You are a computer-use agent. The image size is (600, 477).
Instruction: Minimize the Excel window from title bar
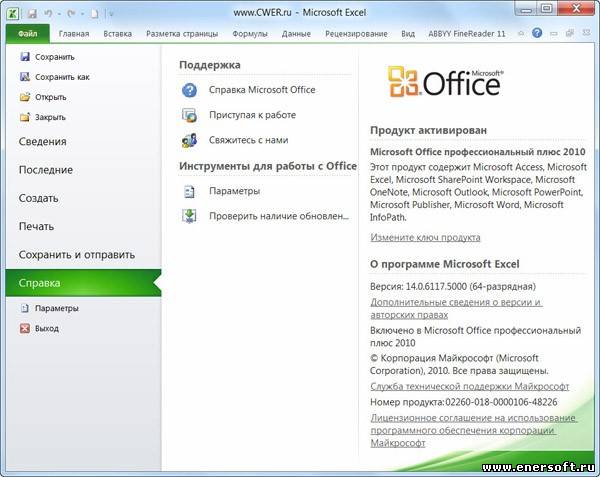pyautogui.click(x=527, y=8)
